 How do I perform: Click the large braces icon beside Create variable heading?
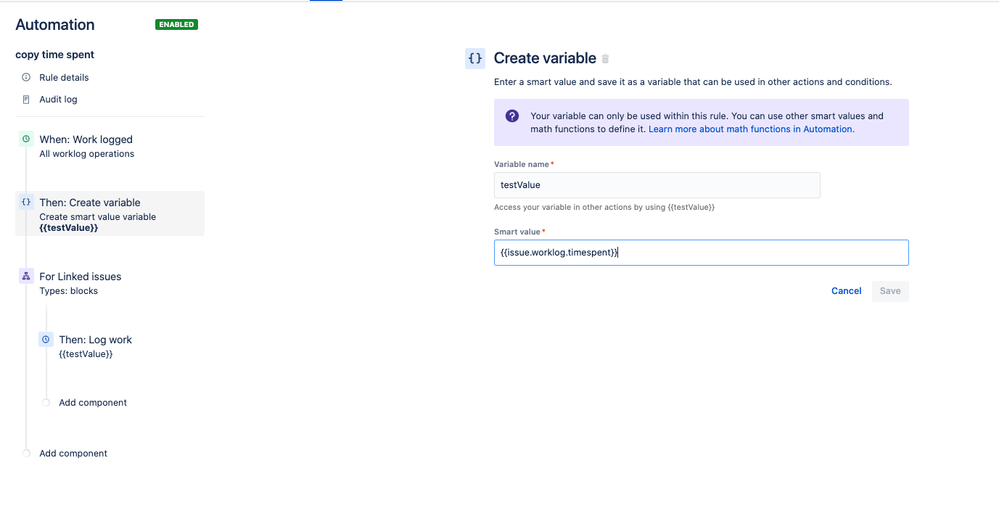tap(475, 59)
